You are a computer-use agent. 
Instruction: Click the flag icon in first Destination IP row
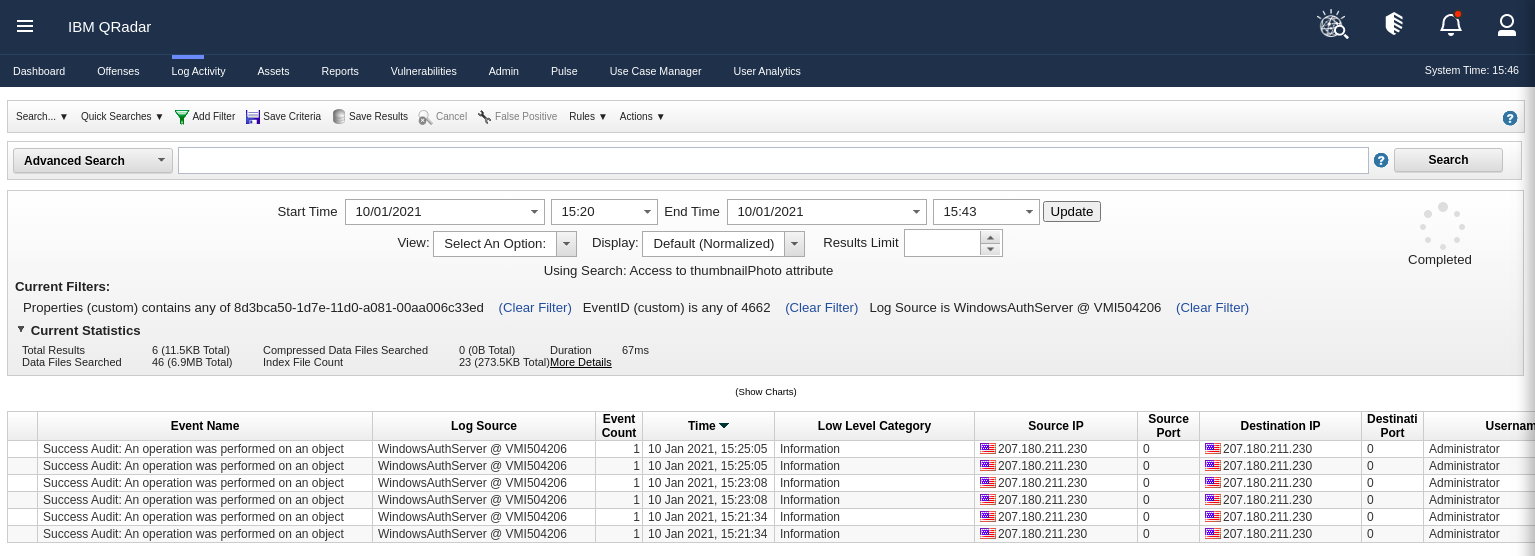(1212, 449)
